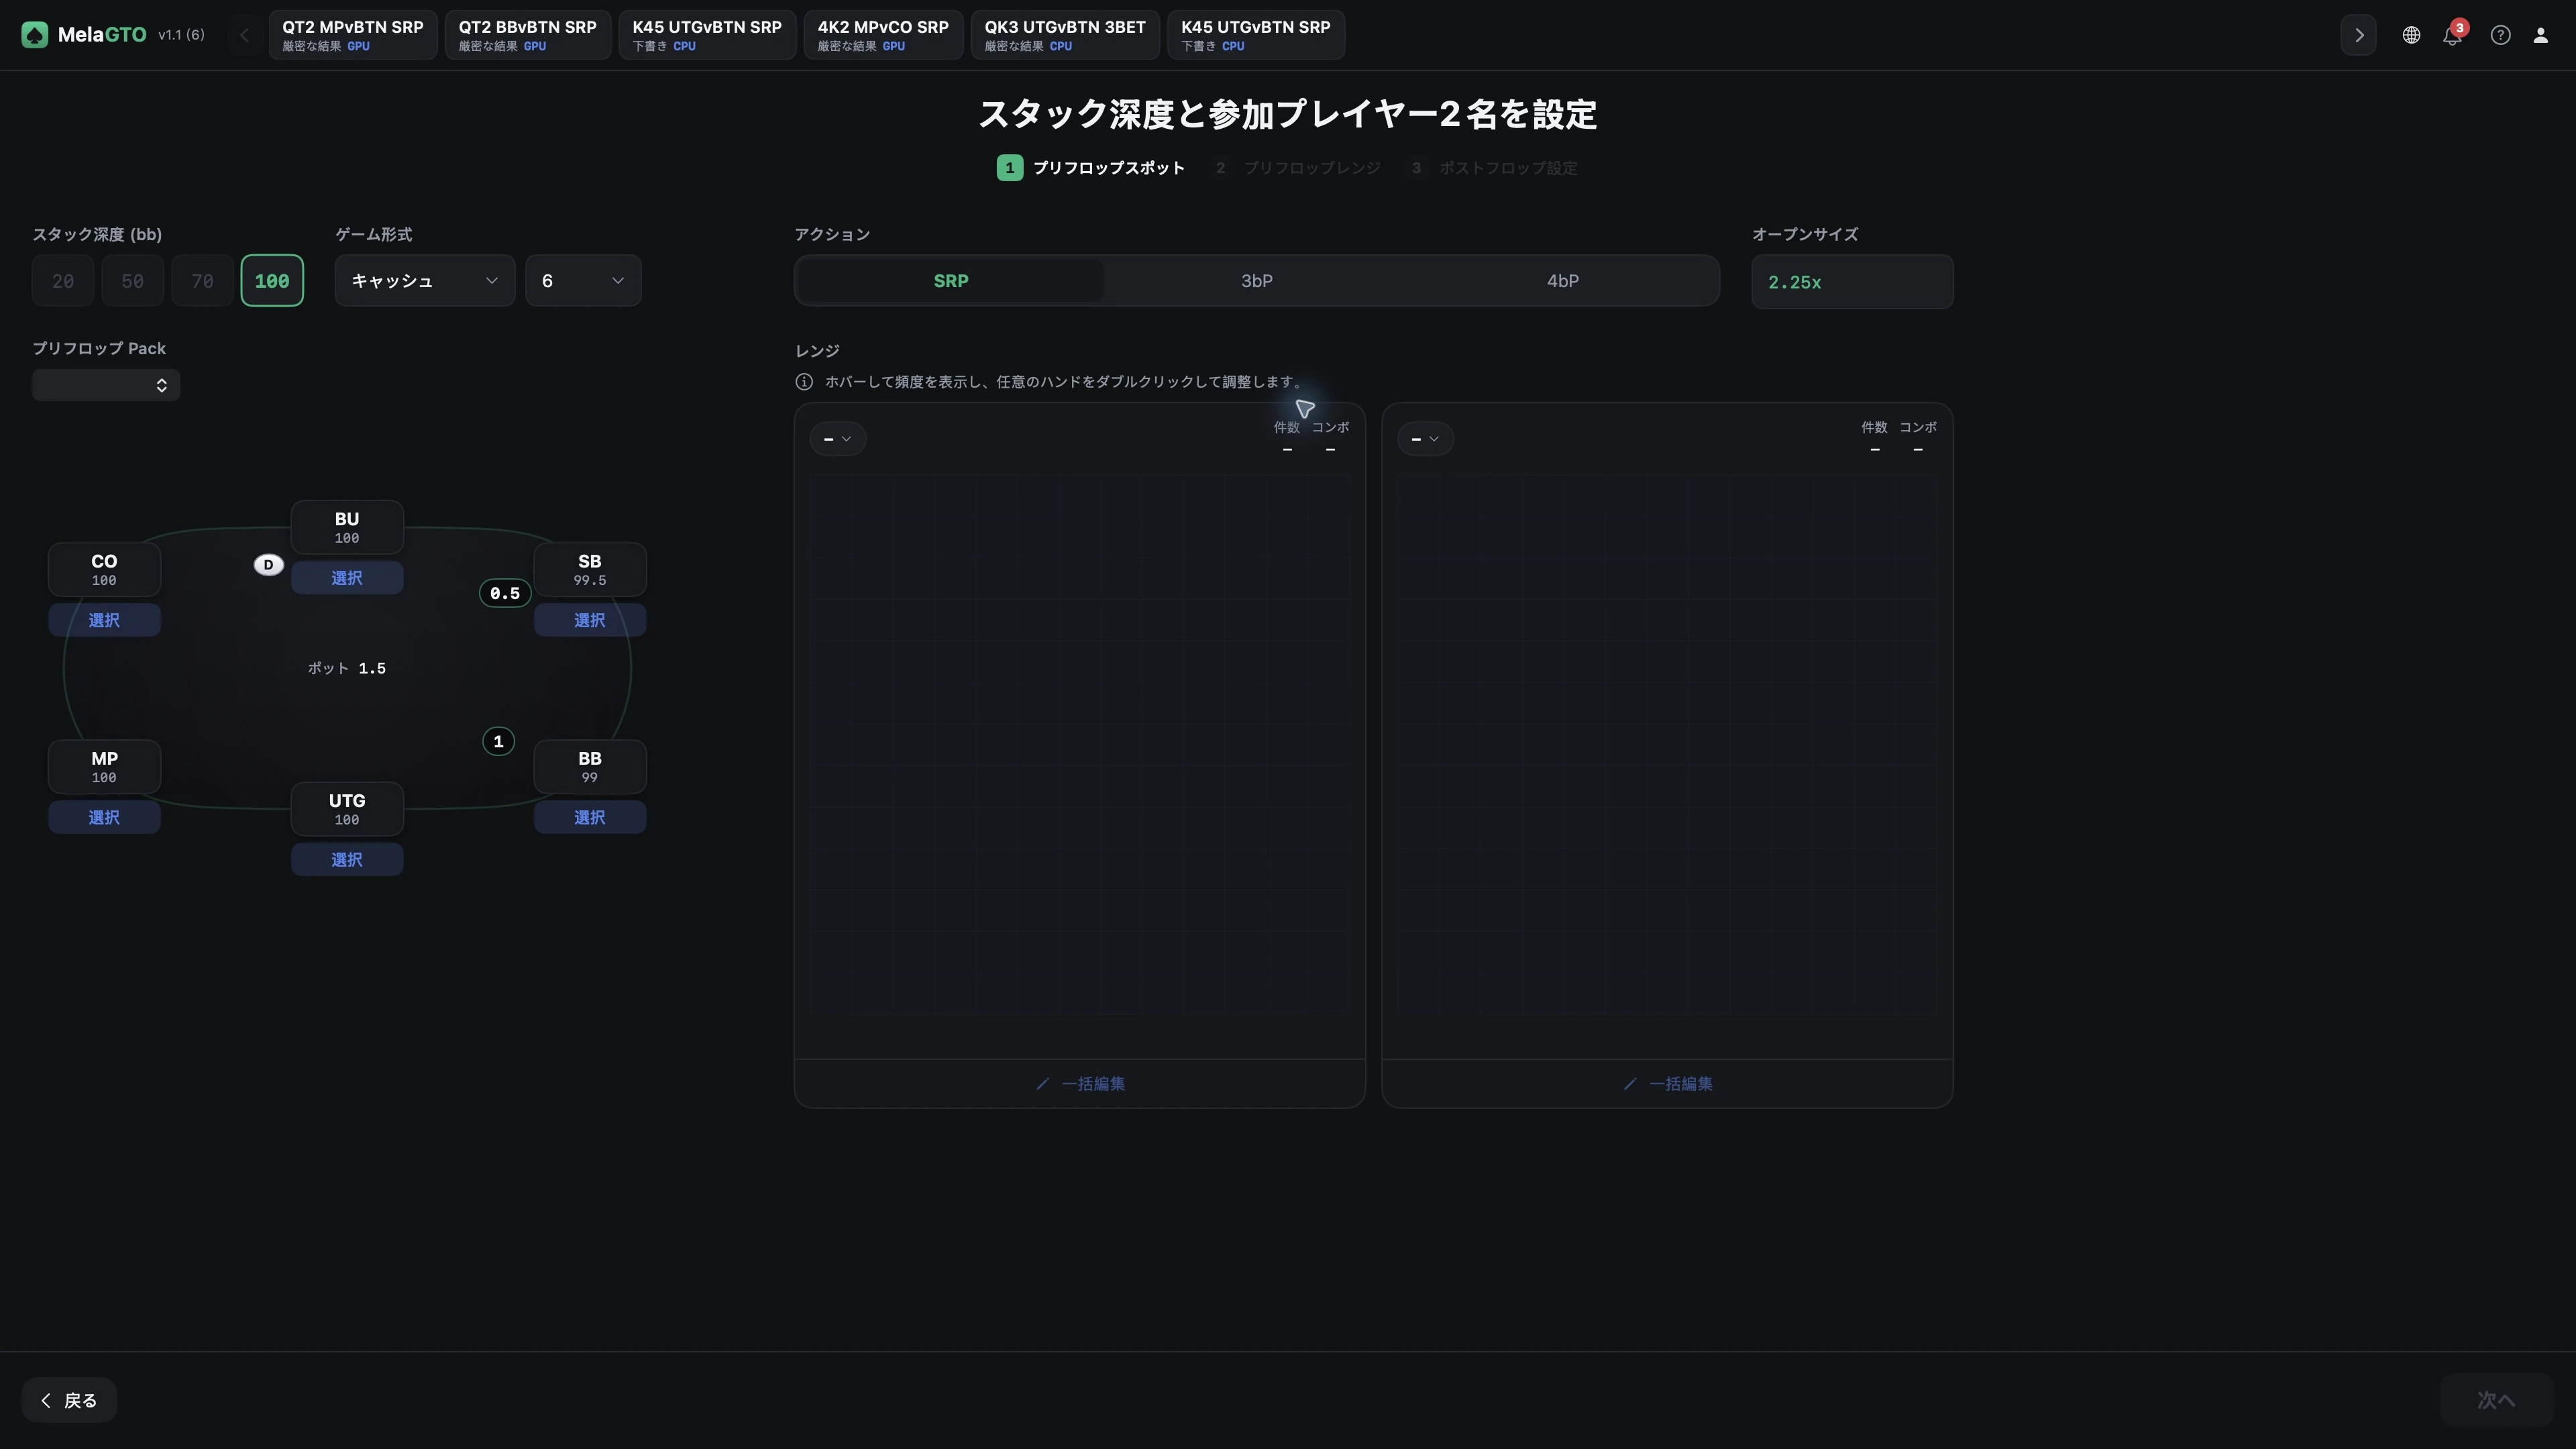The image size is (2576, 1449).
Task: Open the left range panel position dropdown
Action: point(838,439)
